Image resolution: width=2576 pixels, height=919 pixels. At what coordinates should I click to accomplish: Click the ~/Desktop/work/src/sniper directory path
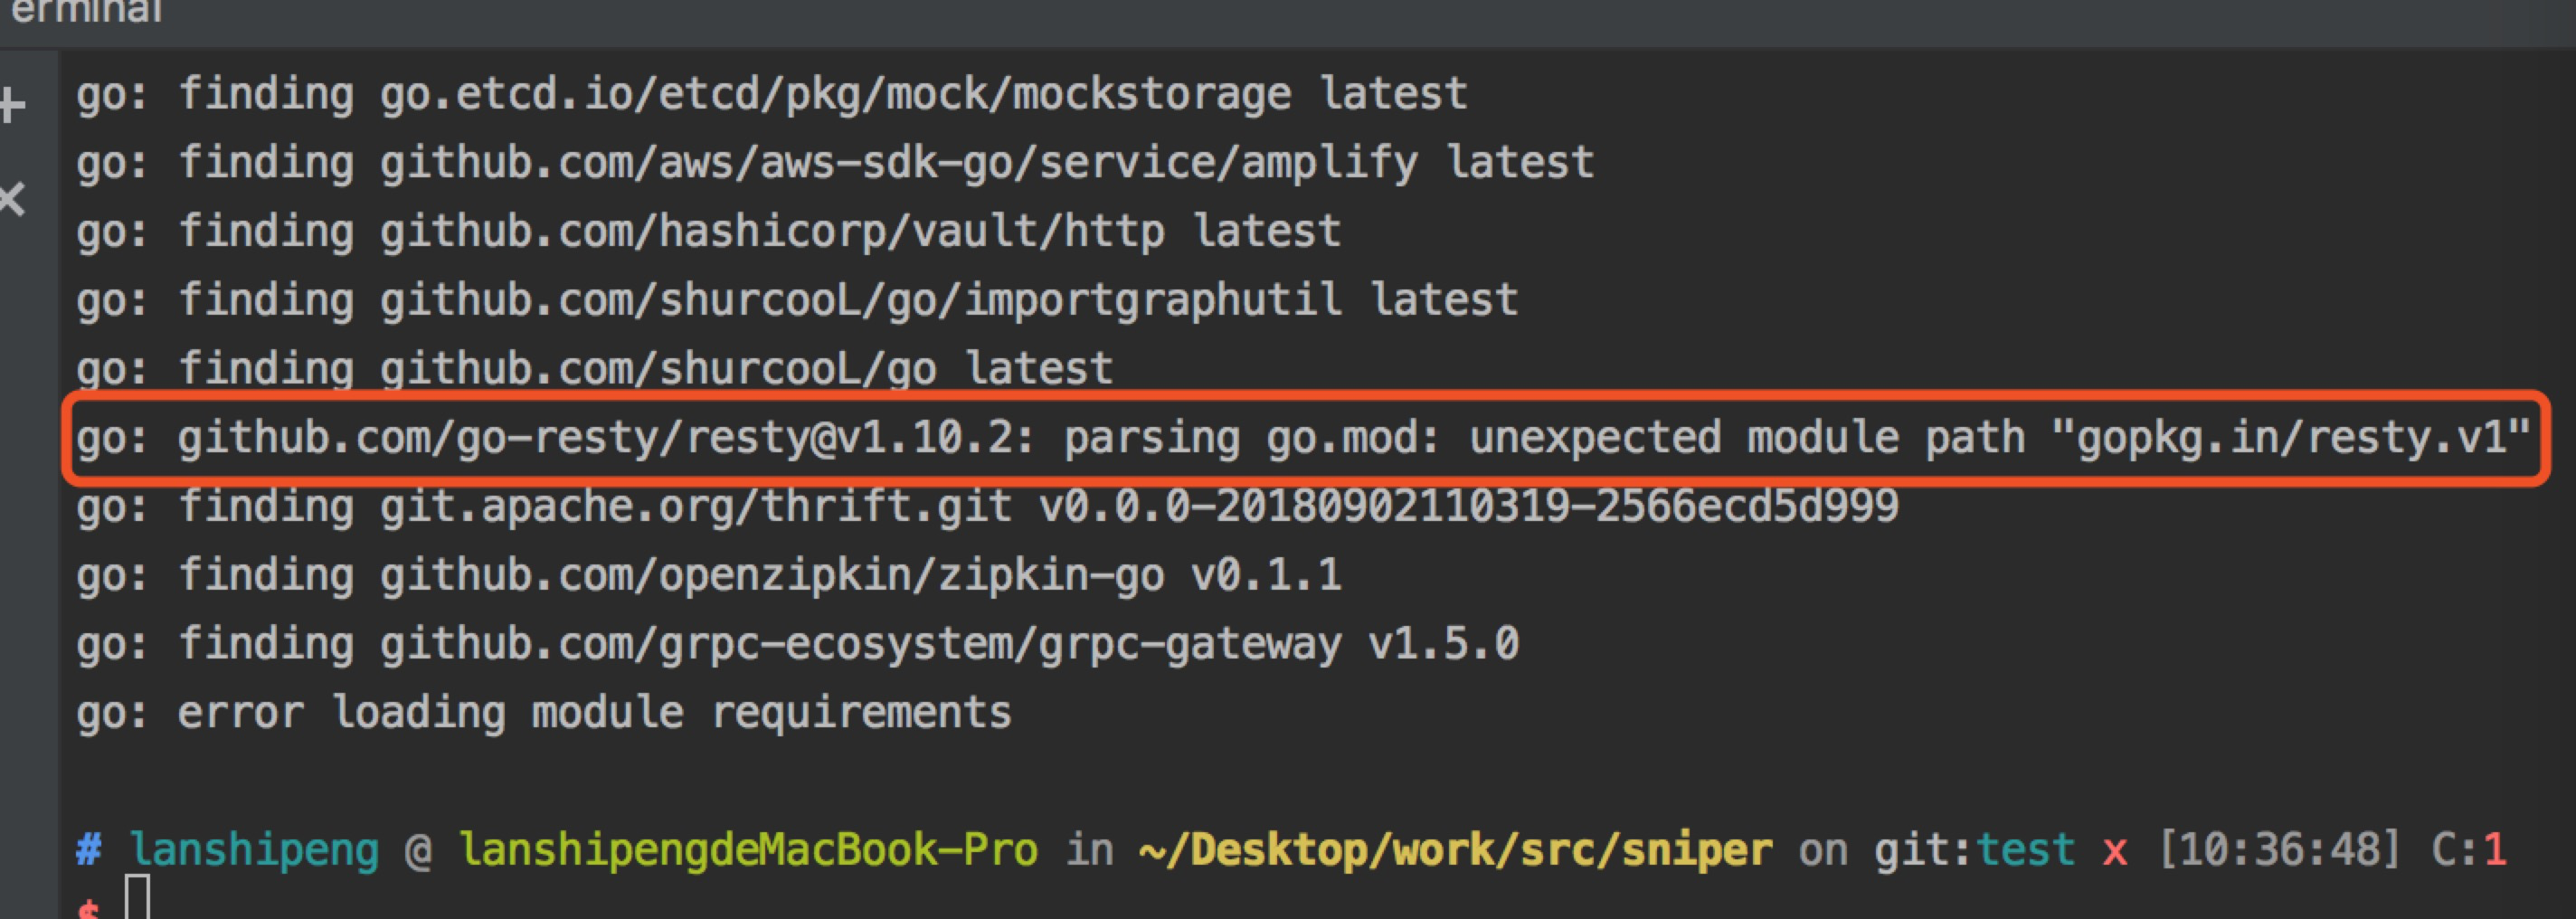[1455, 851]
